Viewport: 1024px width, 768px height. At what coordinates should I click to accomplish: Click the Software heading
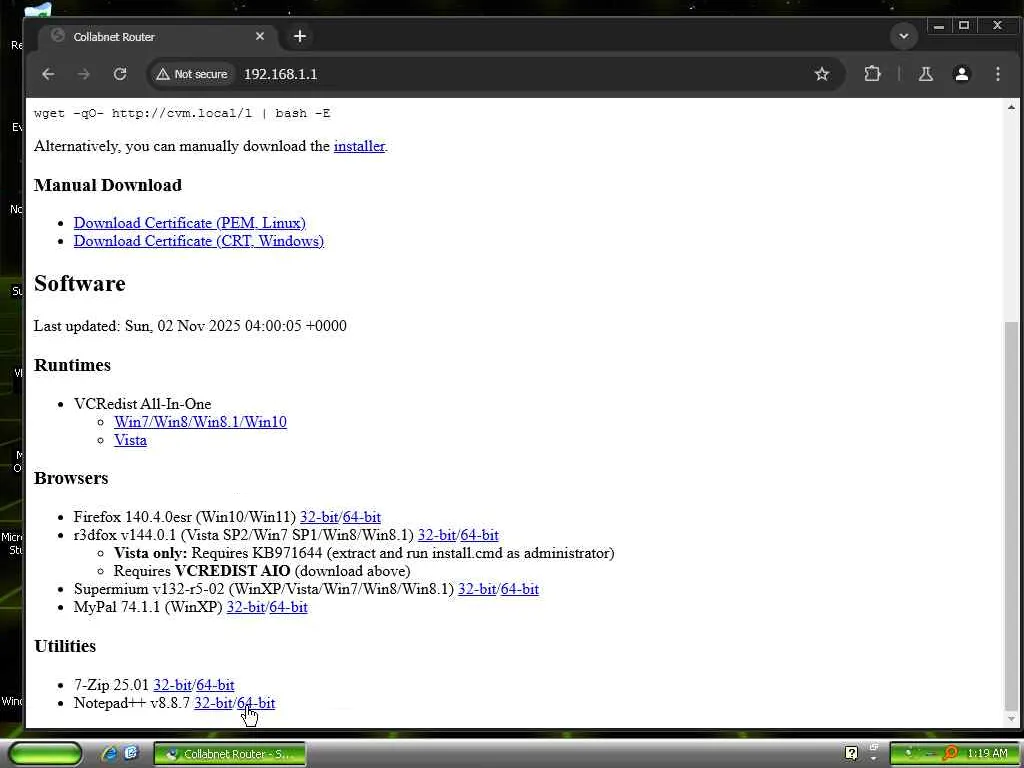[x=80, y=283]
